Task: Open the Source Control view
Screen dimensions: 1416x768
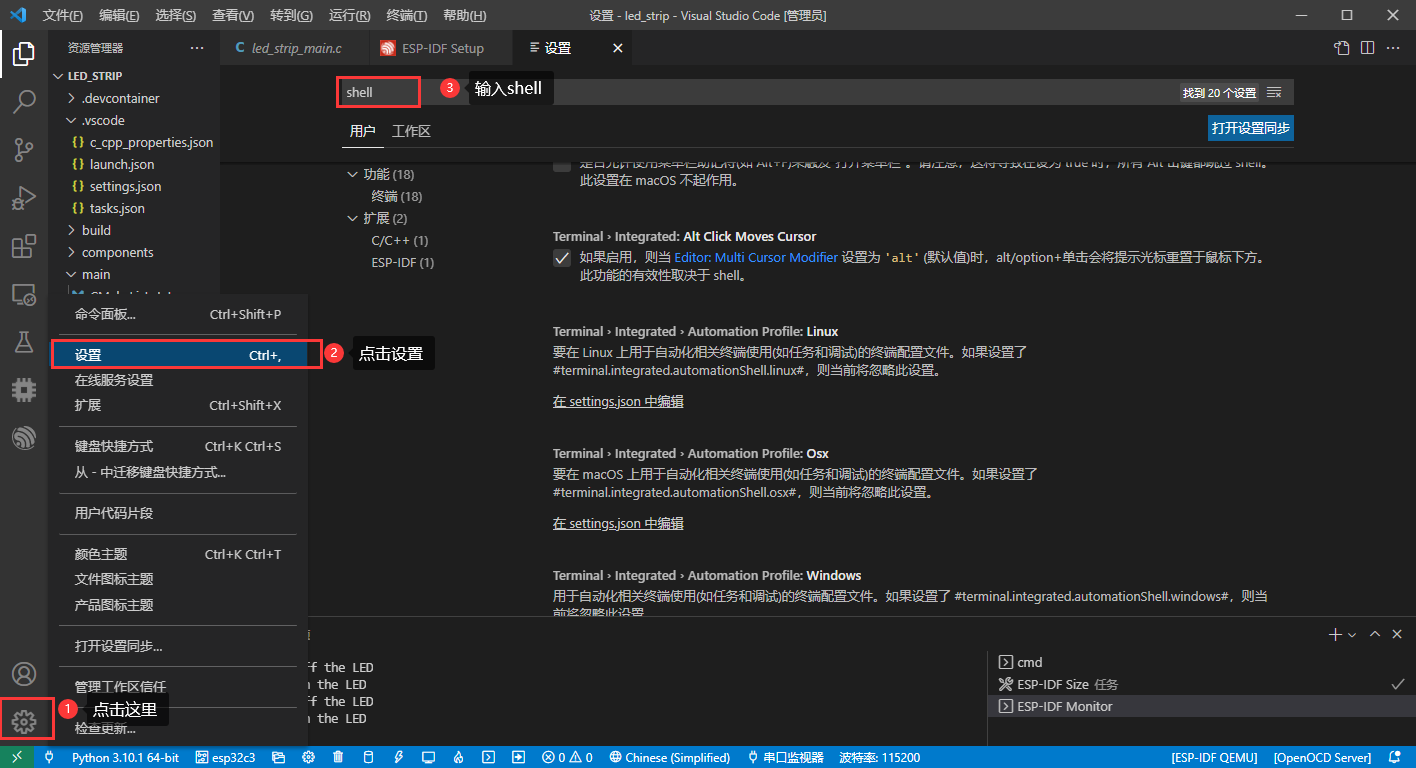Action: tap(24, 149)
